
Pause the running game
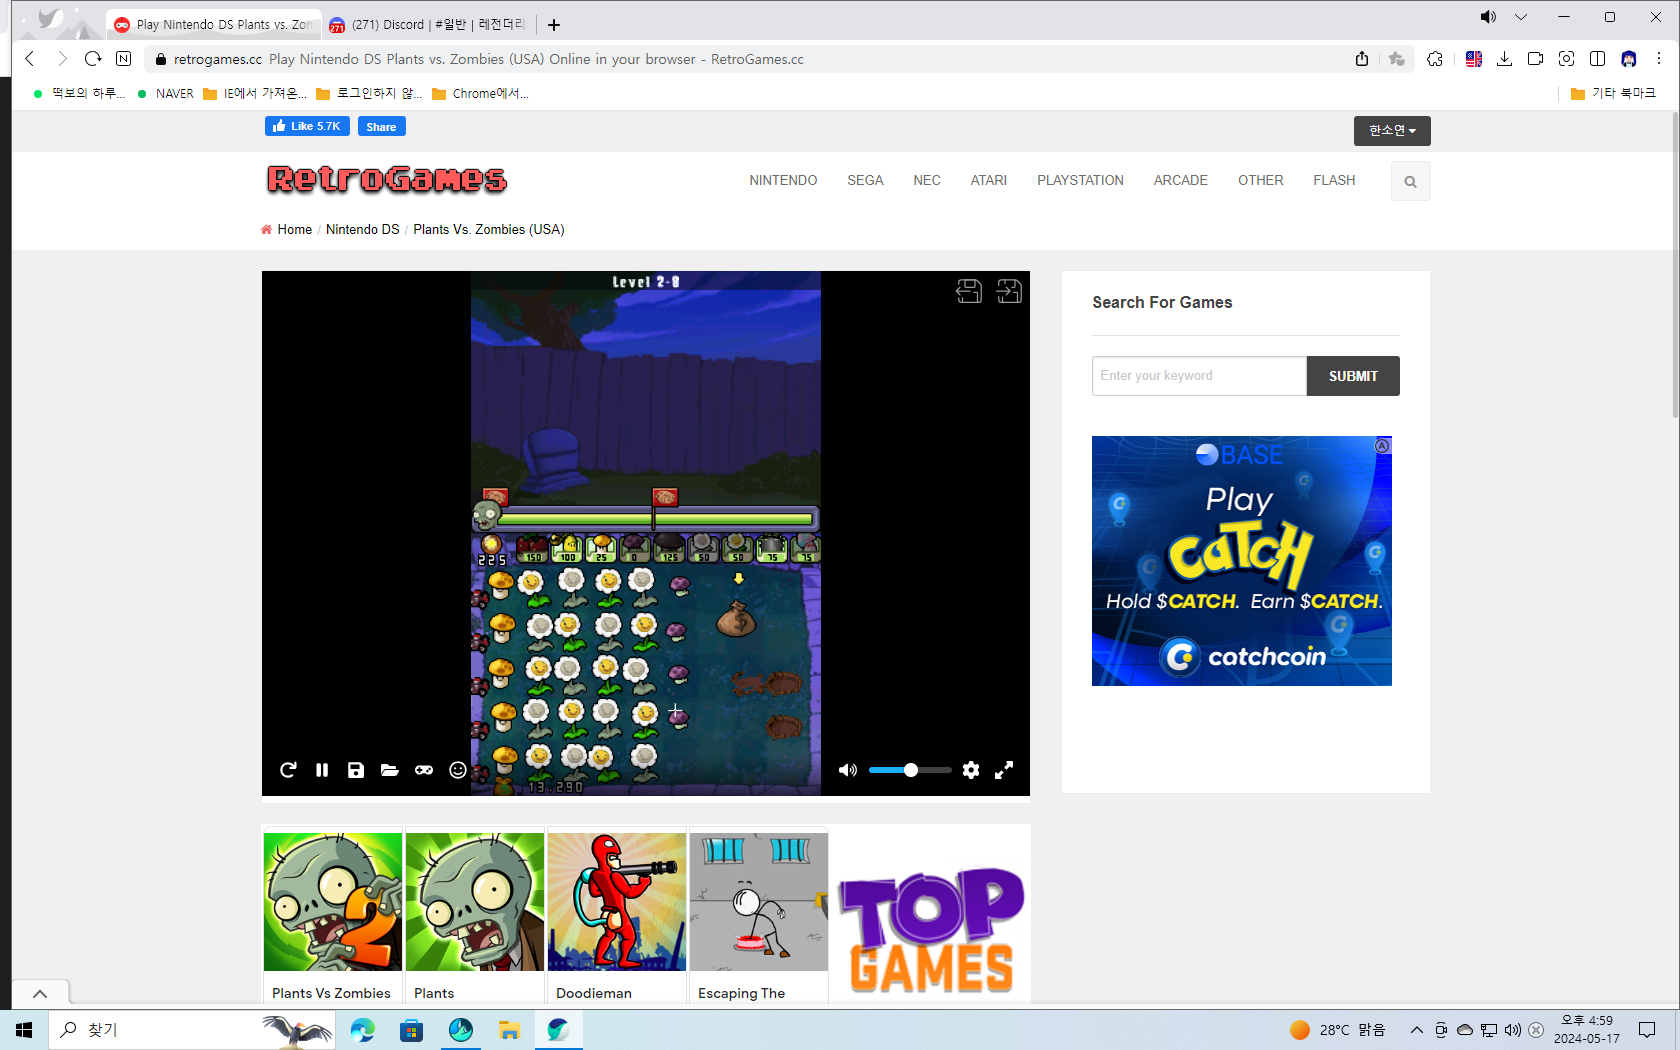[322, 770]
